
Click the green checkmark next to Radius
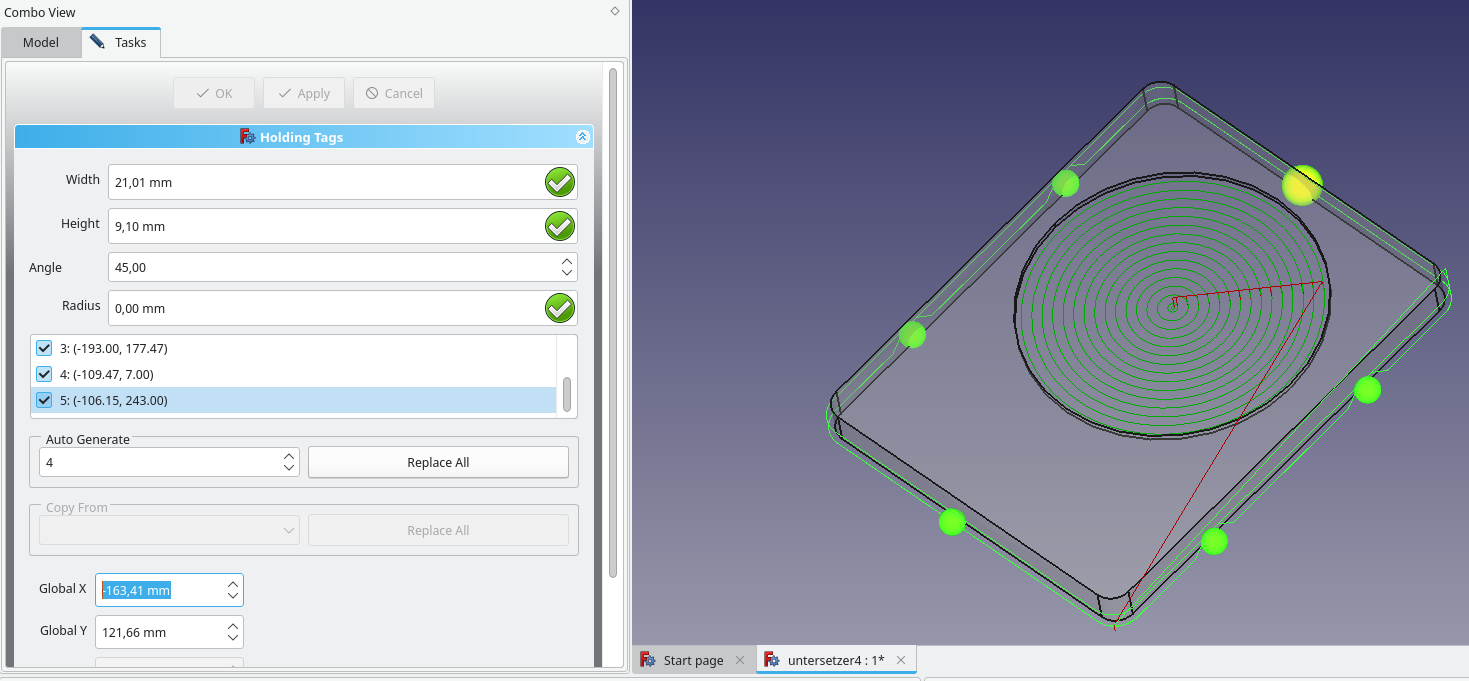tap(559, 308)
